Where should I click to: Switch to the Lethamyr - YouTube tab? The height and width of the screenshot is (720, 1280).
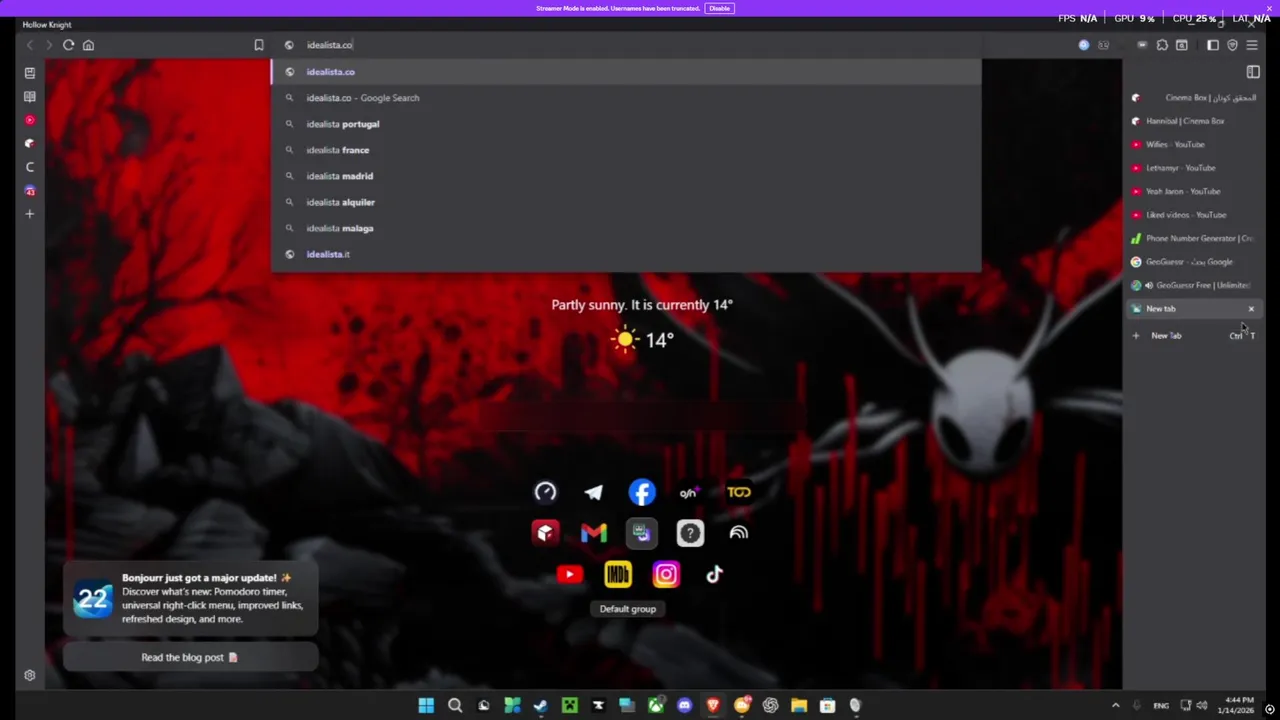(x=1193, y=168)
